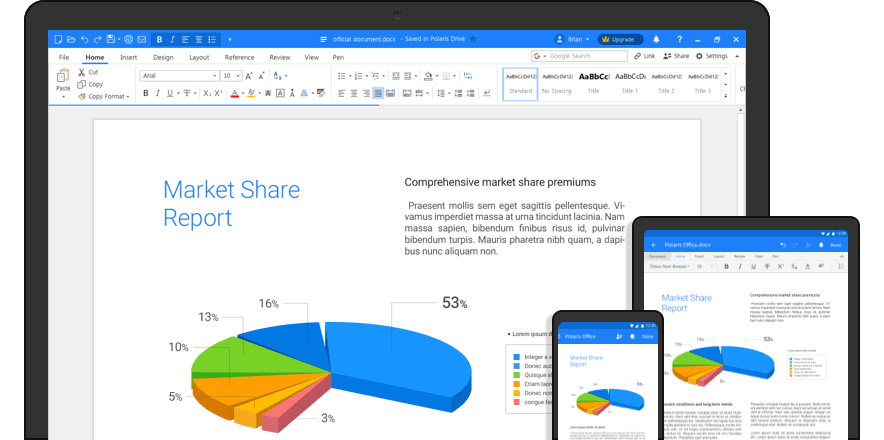The height and width of the screenshot is (440, 884).
Task: Open notifications with the bell icon
Action: click(656, 39)
